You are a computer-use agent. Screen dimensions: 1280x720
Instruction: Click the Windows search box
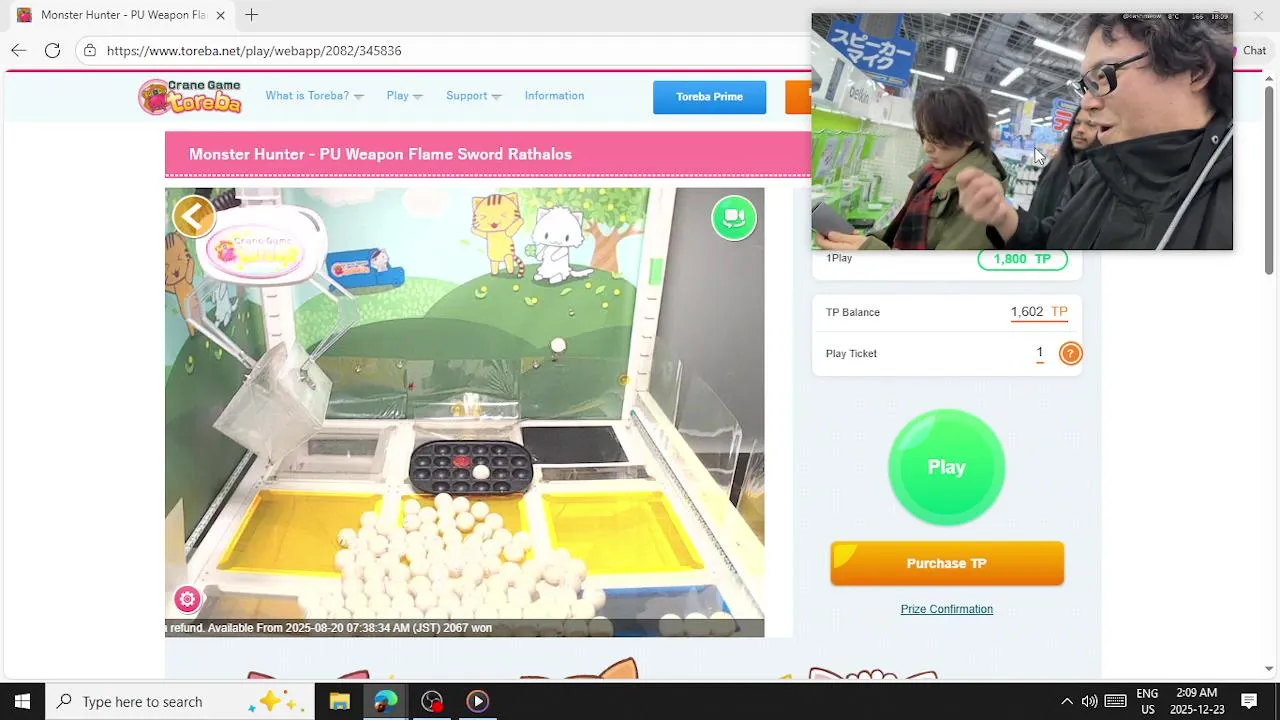tap(180, 701)
